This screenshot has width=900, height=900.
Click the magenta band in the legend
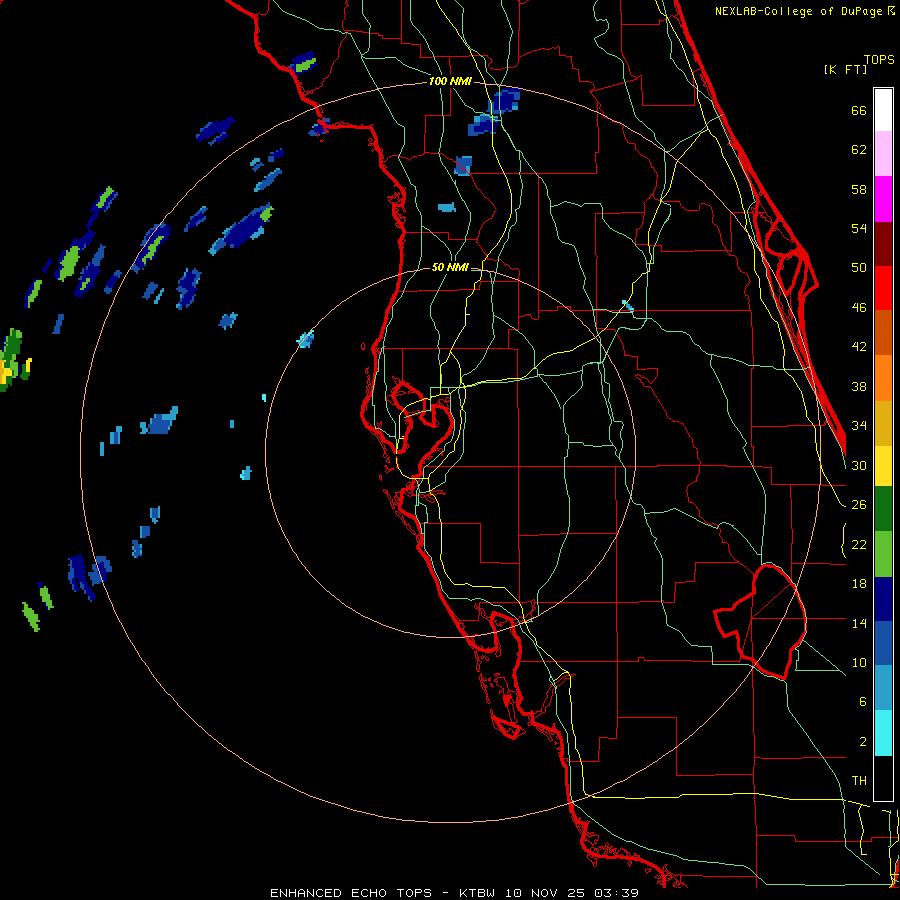pos(883,199)
